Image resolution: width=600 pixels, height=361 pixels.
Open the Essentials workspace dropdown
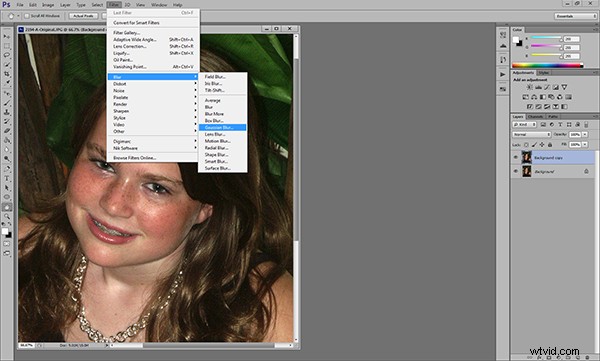point(575,16)
